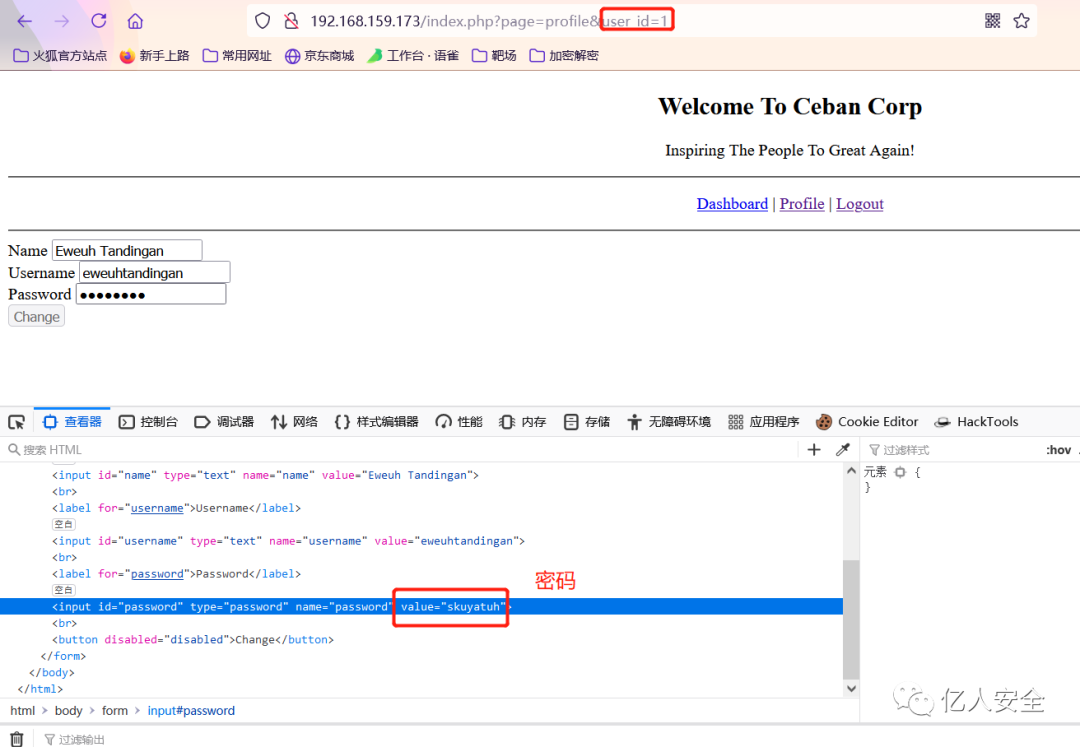Switch to the 控制台 console tab
This screenshot has width=1080, height=747.
click(x=148, y=422)
